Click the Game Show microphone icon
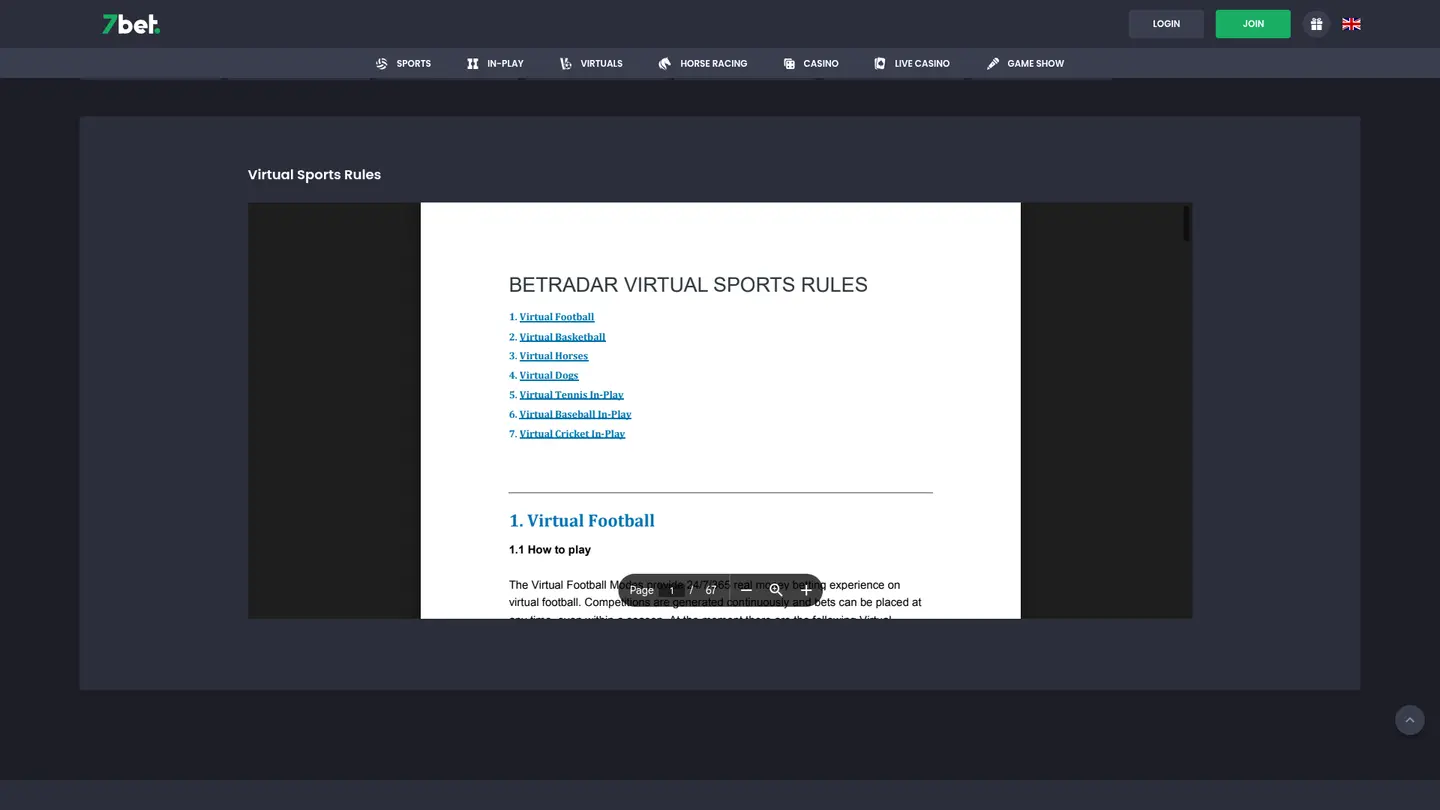This screenshot has width=1440, height=810. click(x=993, y=63)
